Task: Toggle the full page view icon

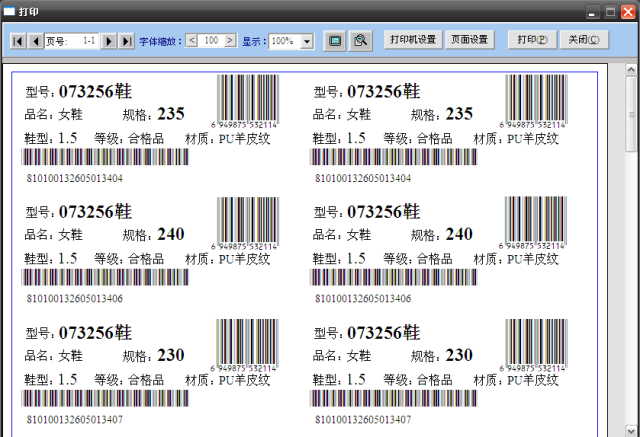Action: (335, 41)
